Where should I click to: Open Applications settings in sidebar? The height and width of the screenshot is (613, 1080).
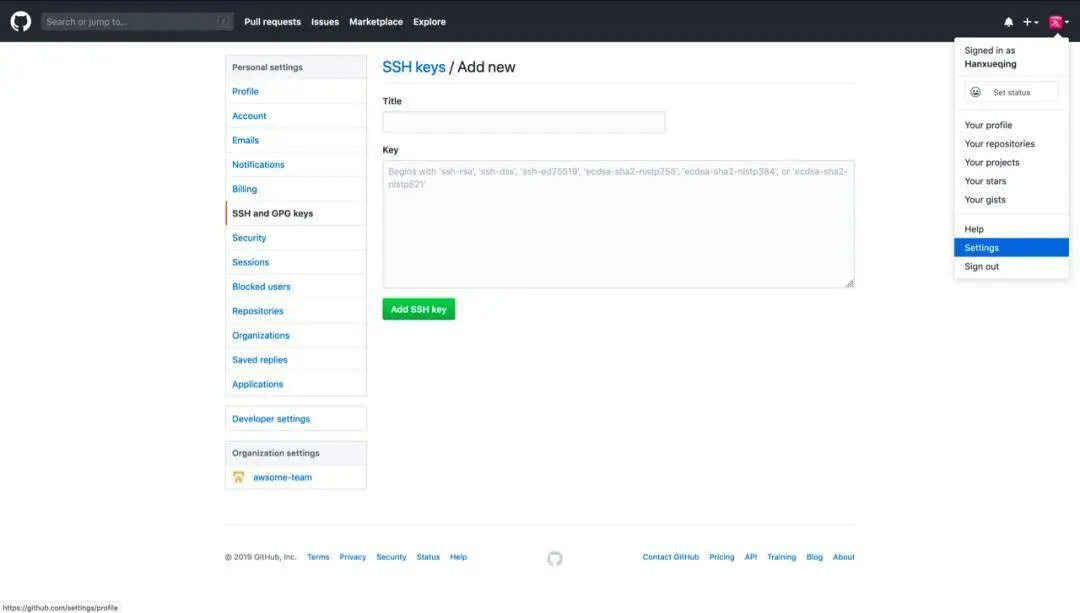coord(295,384)
